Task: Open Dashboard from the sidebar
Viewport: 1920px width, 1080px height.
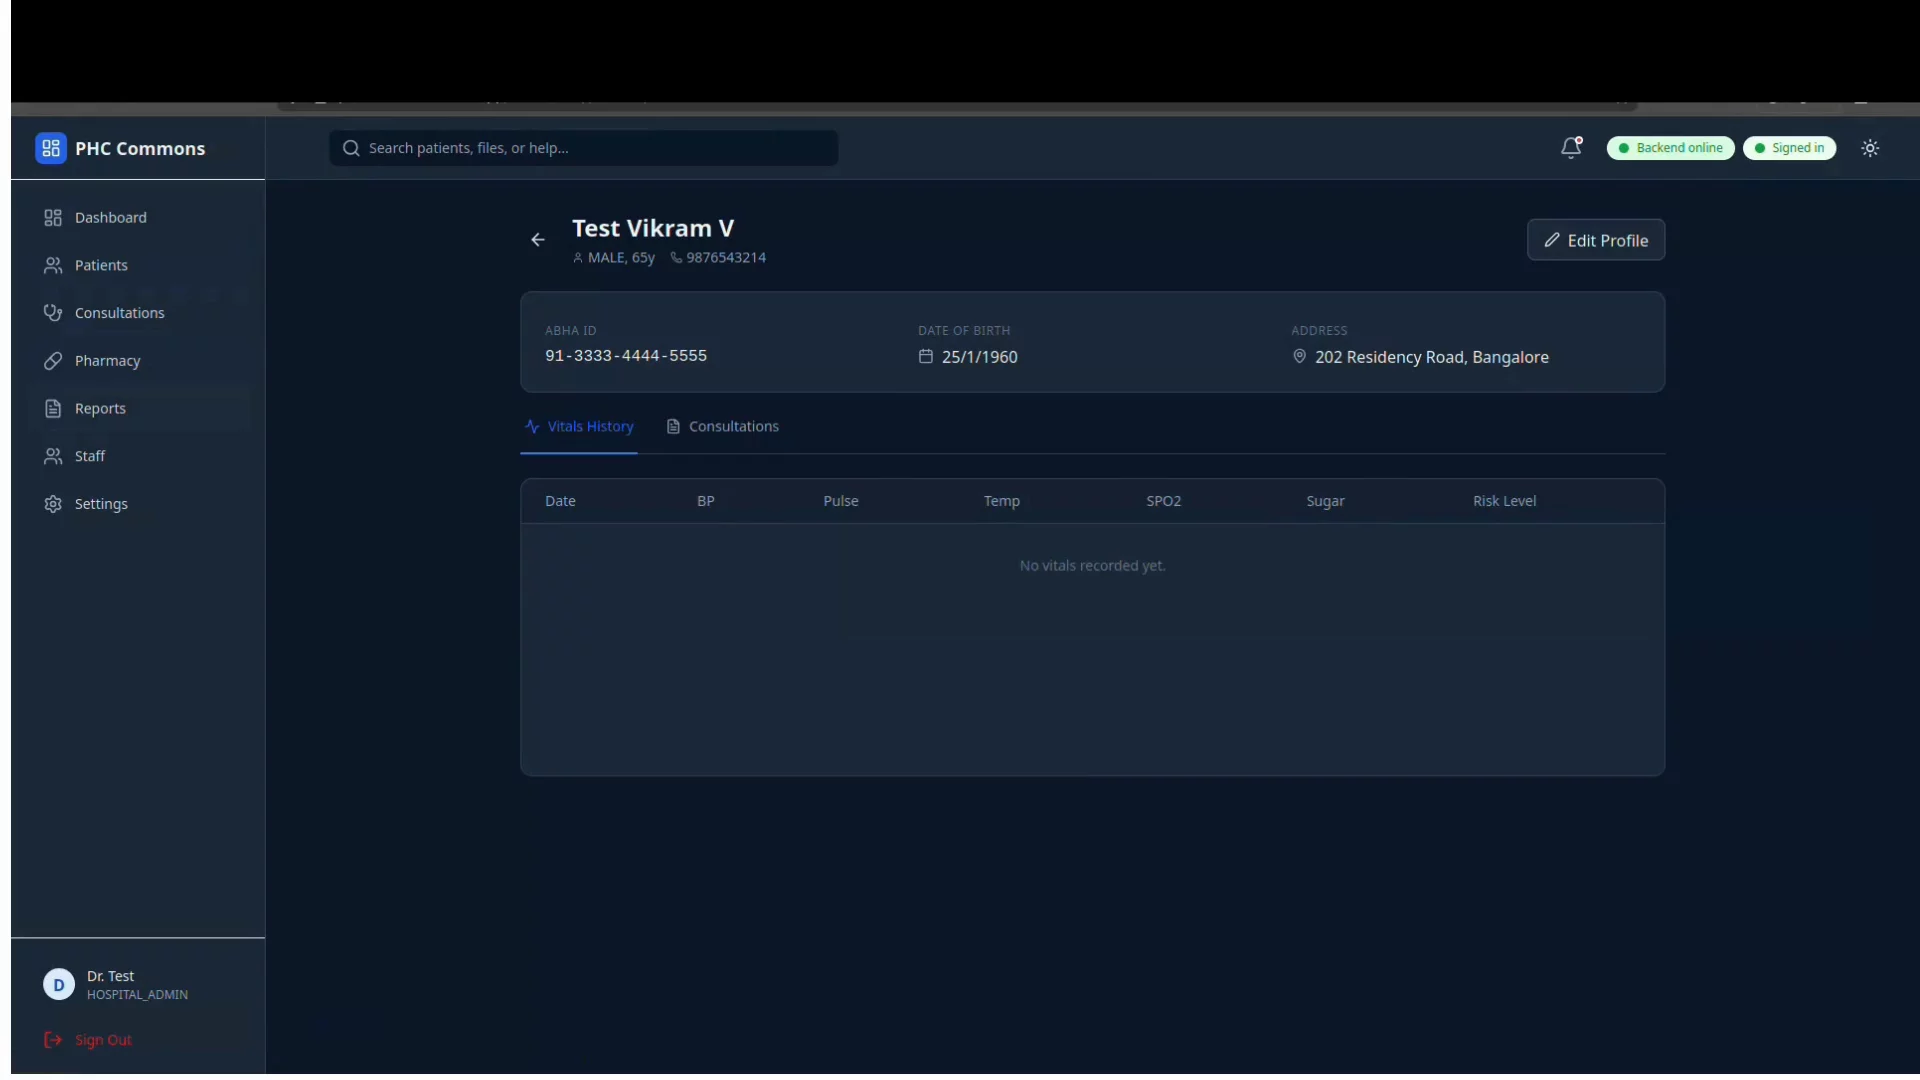Action: [110, 218]
